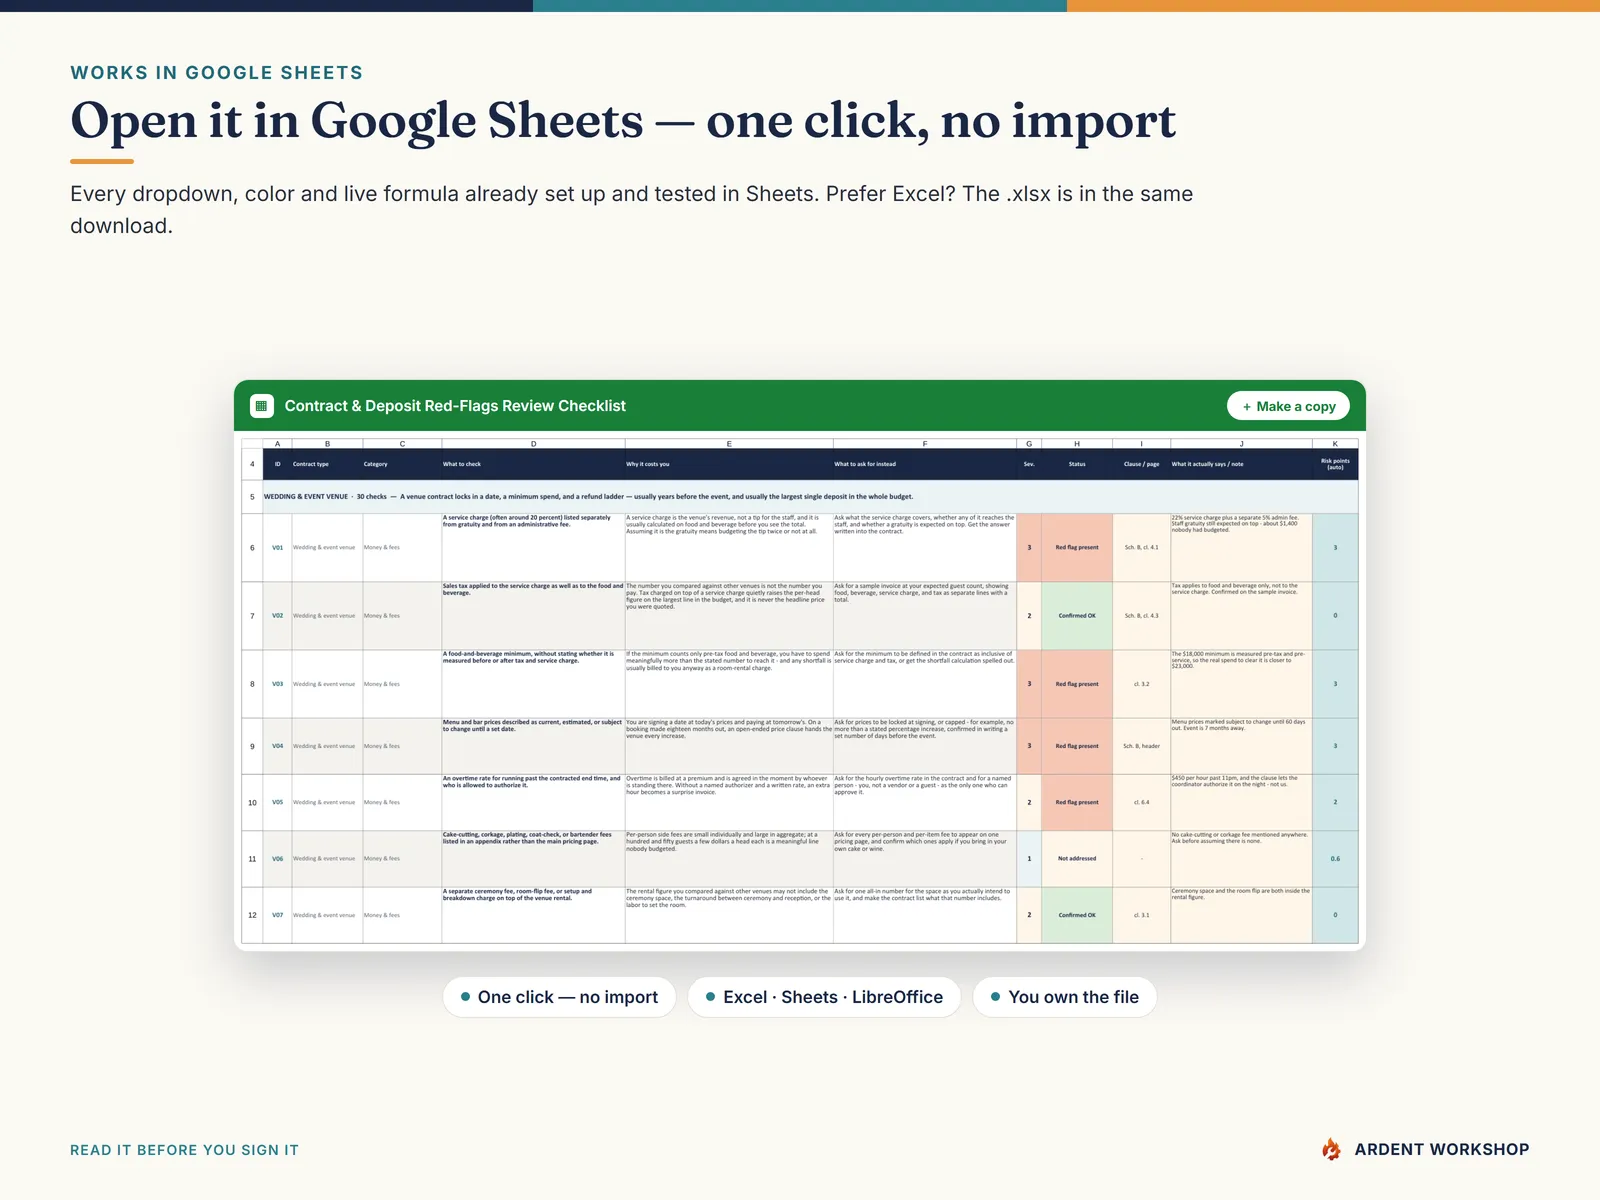The height and width of the screenshot is (1200, 1600).
Task: Open the 'Not addressed' status for V06
Action: 1077,859
